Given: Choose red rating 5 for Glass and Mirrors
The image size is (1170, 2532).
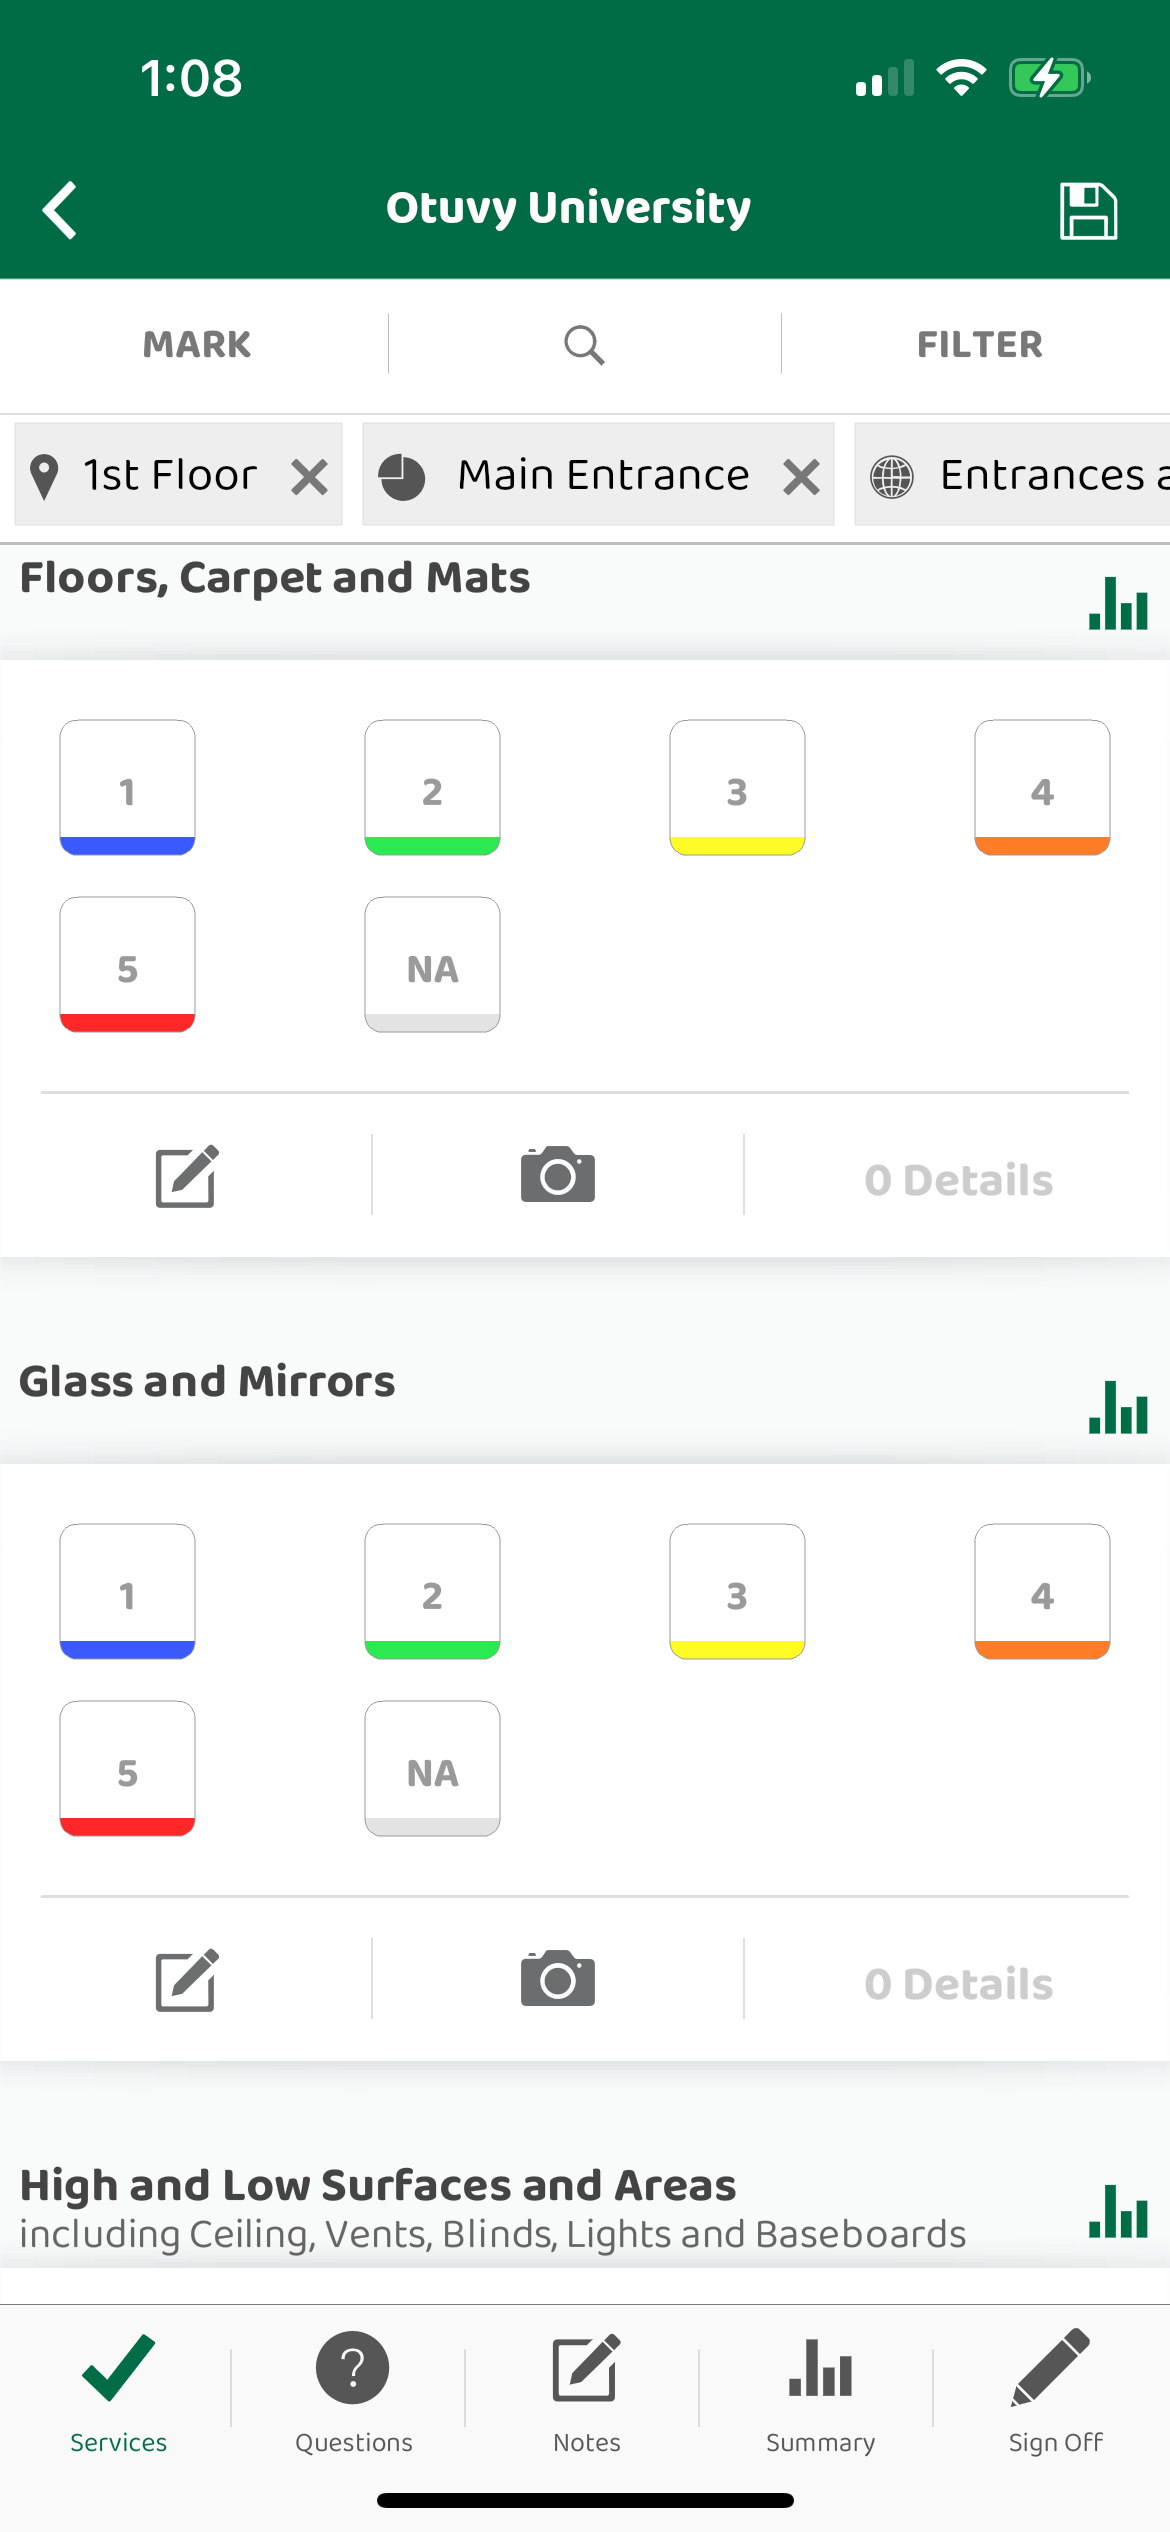Looking at the screenshot, I should pos(127,1768).
